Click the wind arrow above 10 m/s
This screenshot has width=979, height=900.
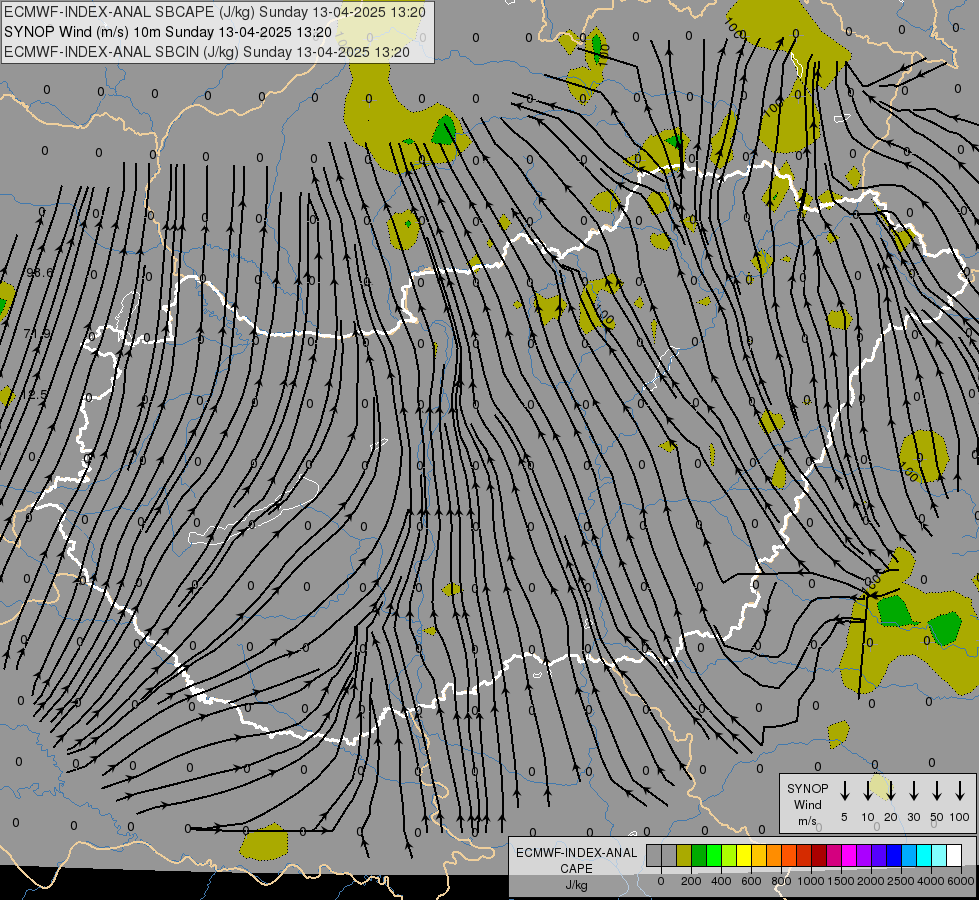868,791
